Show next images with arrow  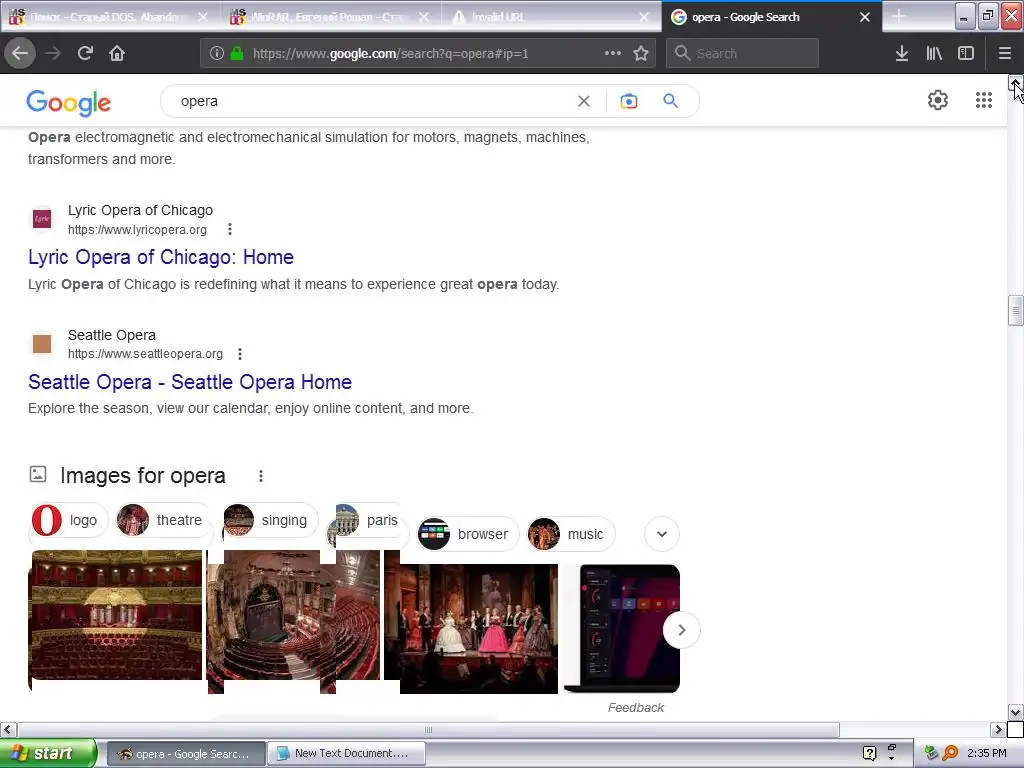pos(681,630)
